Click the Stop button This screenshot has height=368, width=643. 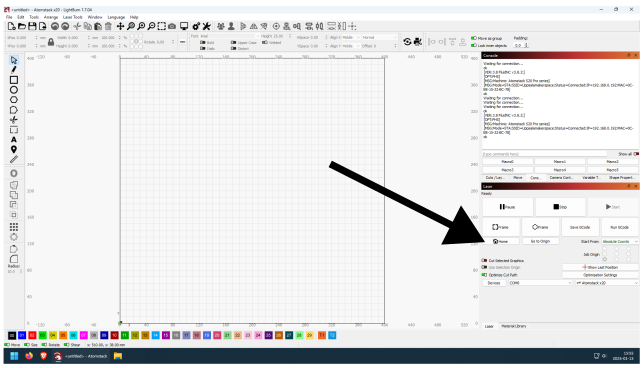[560, 207]
